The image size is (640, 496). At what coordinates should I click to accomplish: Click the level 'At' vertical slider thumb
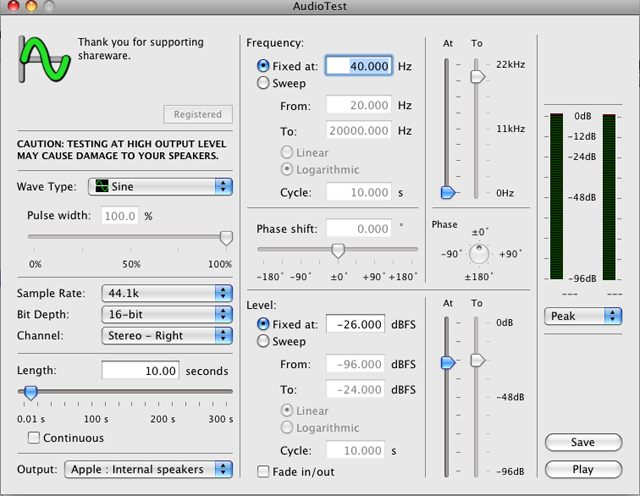pos(448,362)
